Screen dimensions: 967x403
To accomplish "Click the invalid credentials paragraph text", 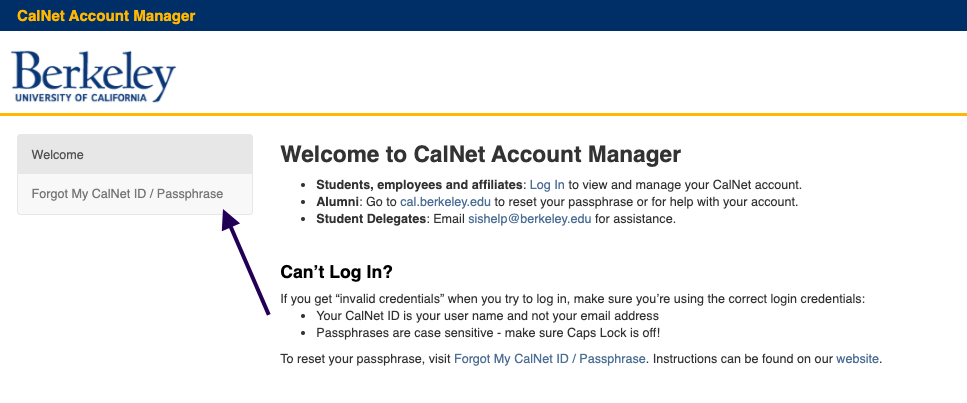I will tap(573, 299).
